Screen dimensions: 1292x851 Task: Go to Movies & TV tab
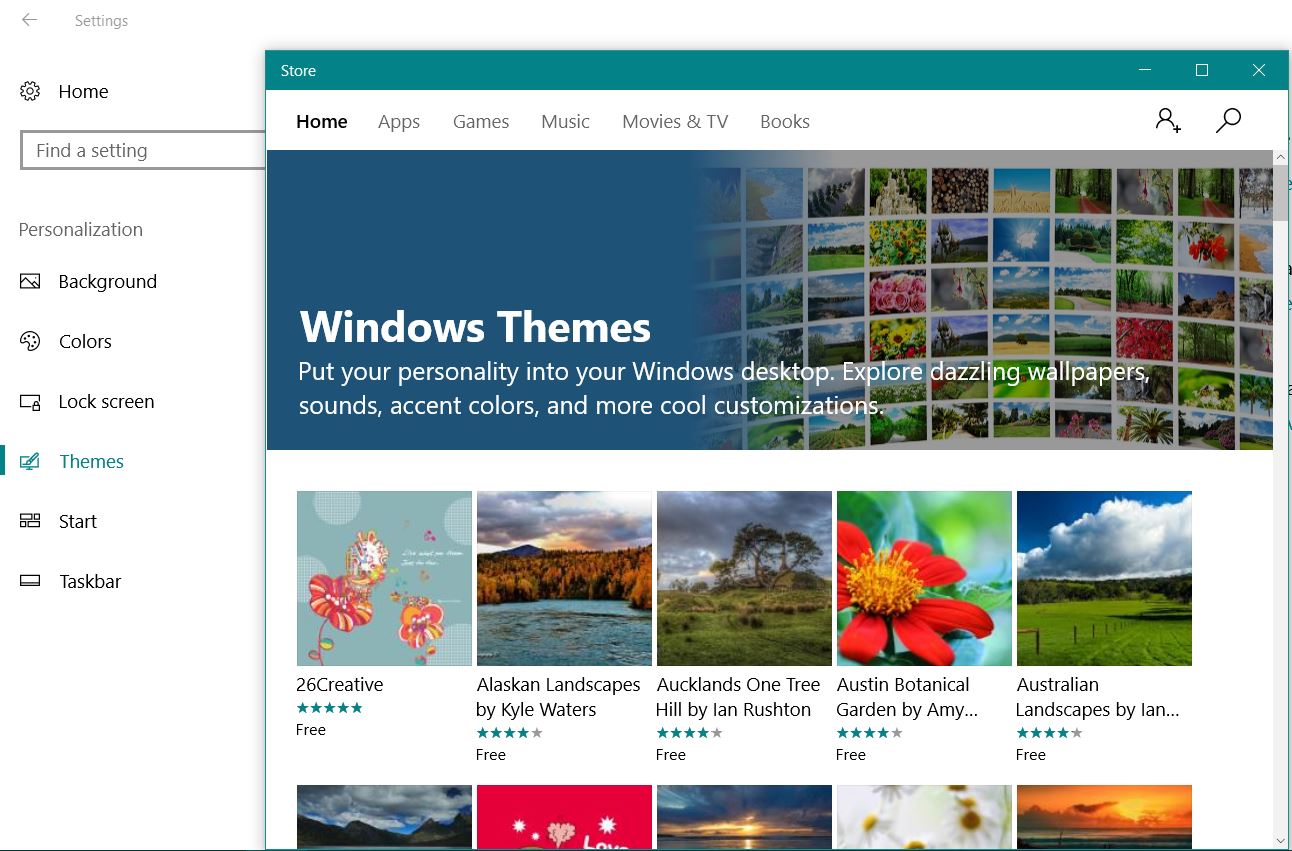point(675,122)
